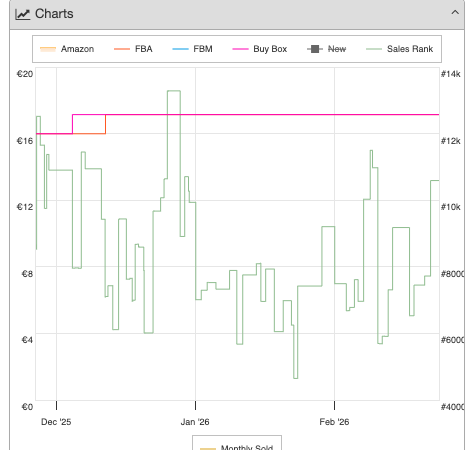Hide the Sales Rank series
The height and width of the screenshot is (450, 474).
pyautogui.click(x=399, y=49)
